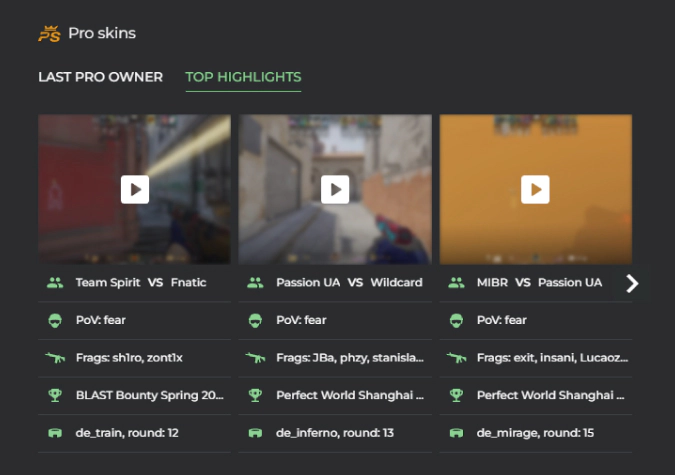This screenshot has width=675, height=475.
Task: Click the Wildcard team name
Action: click(x=396, y=283)
